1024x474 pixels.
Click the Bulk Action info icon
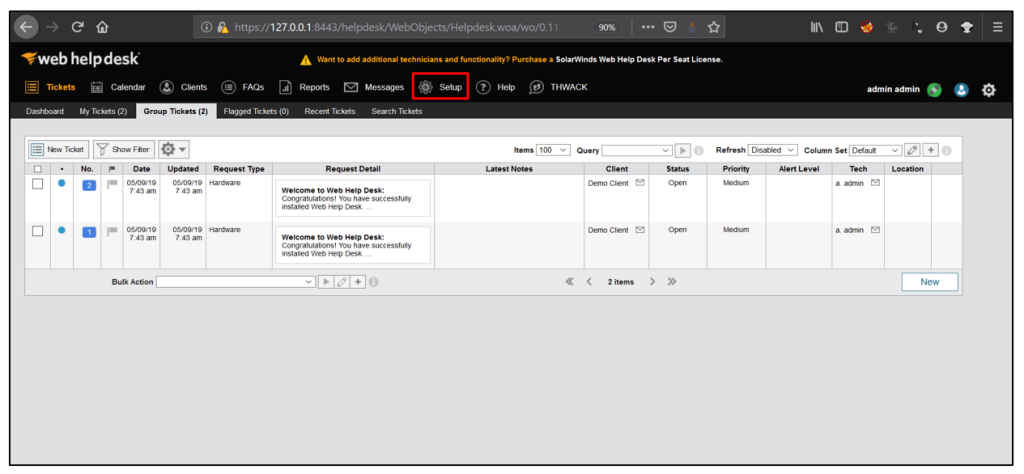click(374, 282)
